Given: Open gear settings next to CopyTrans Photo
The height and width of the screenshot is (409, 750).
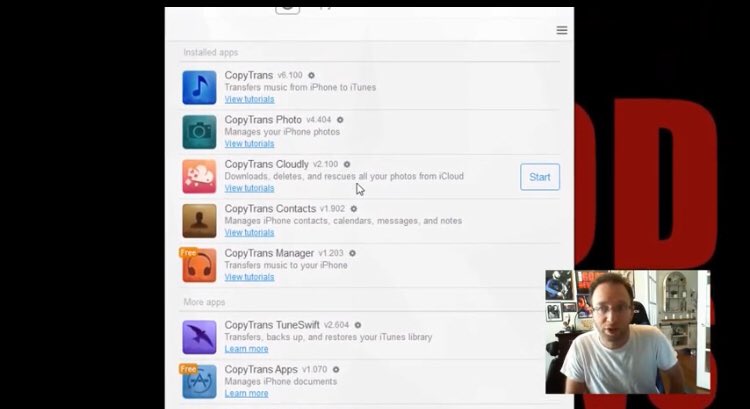Looking at the screenshot, I should pos(340,120).
